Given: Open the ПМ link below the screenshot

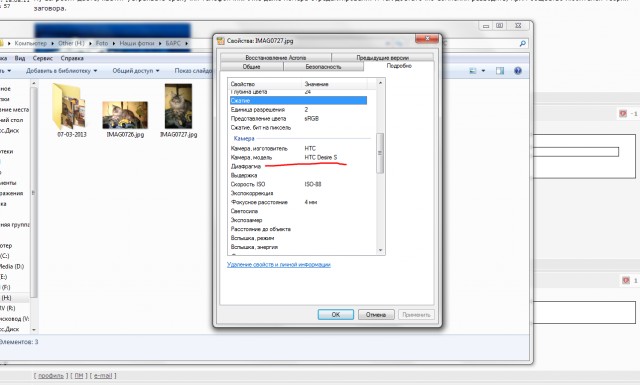Looking at the screenshot, I should [79, 376].
